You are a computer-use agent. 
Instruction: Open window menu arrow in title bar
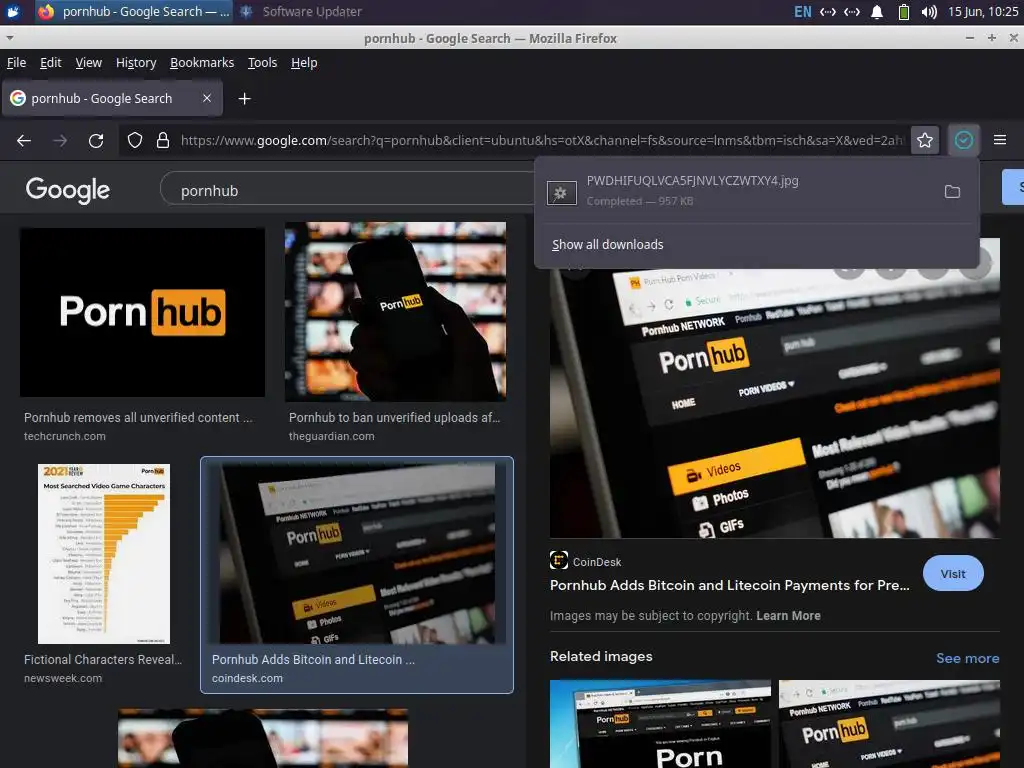click(x=9, y=38)
